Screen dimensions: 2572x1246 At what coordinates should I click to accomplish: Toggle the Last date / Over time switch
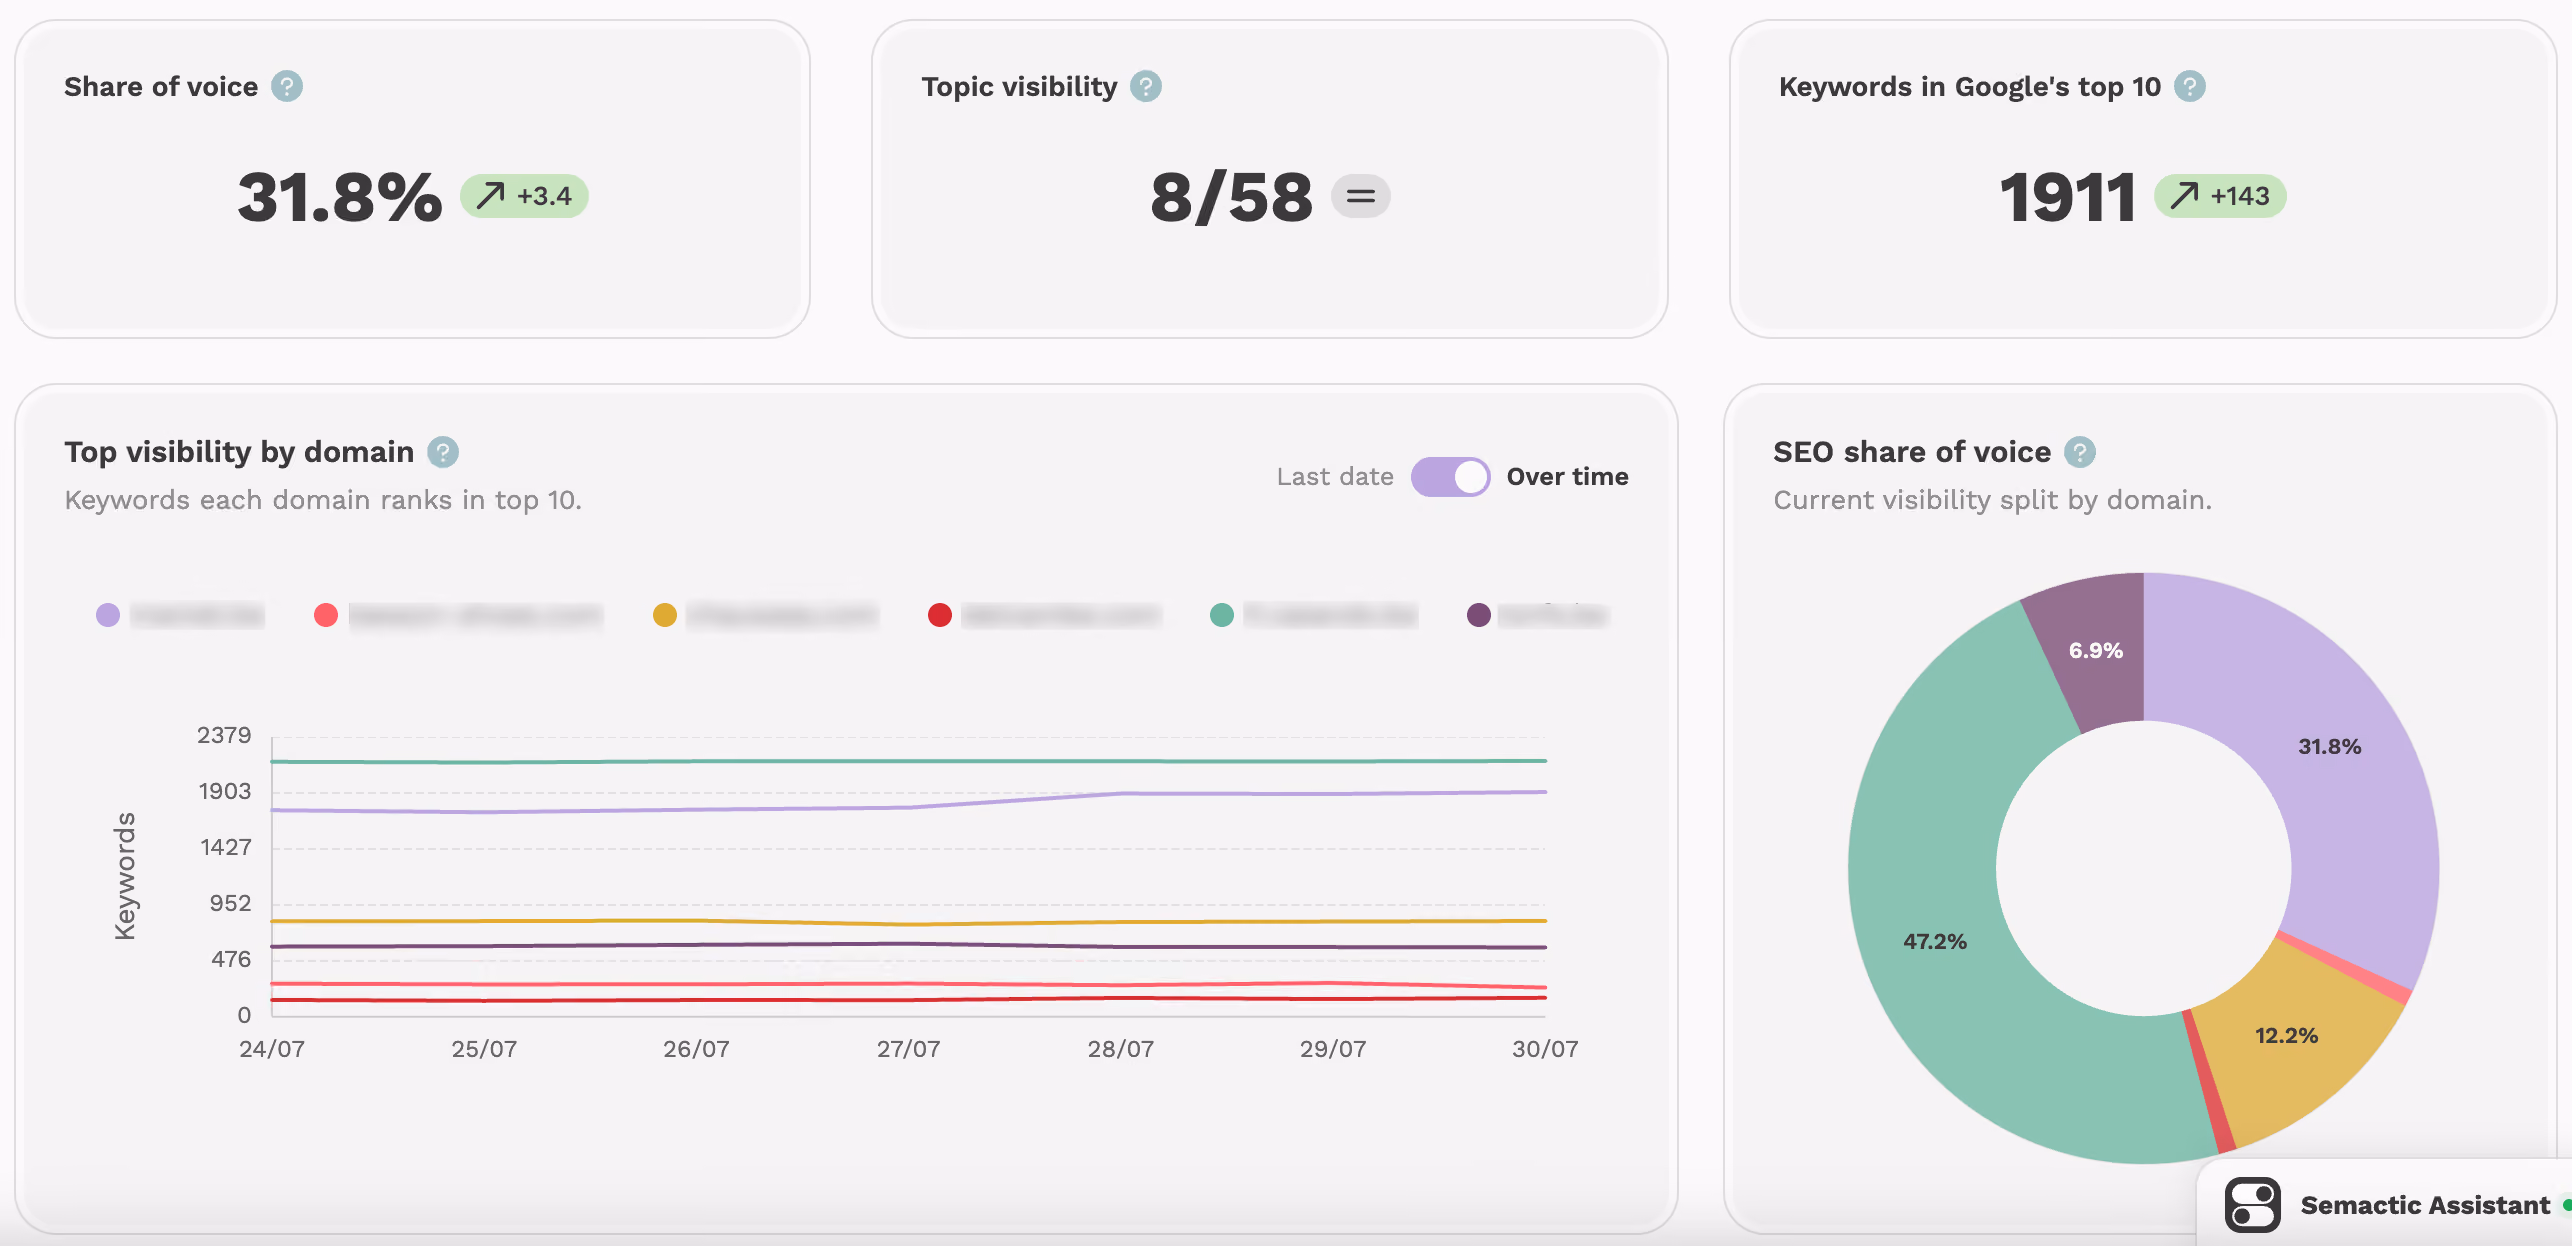point(1450,477)
